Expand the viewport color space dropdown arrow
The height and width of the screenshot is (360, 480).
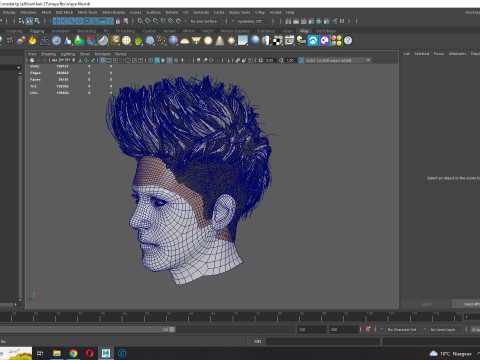click(x=368, y=60)
